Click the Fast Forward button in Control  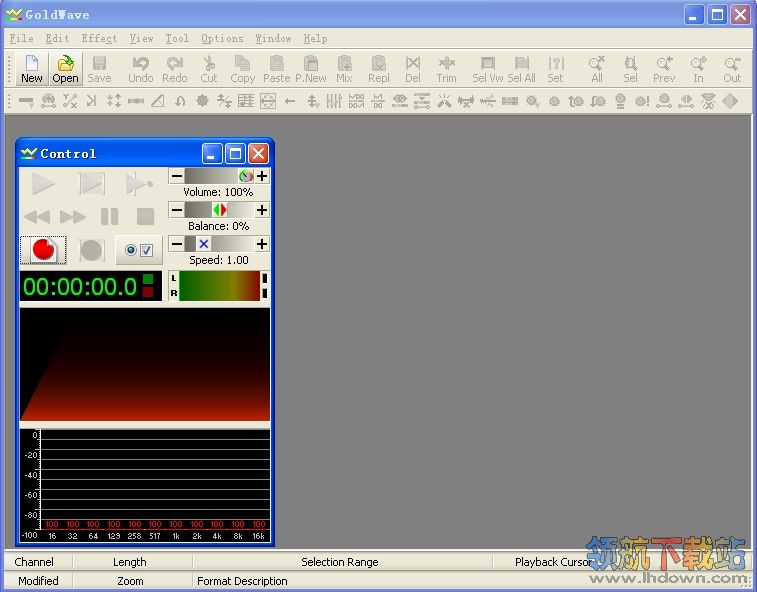click(x=73, y=216)
